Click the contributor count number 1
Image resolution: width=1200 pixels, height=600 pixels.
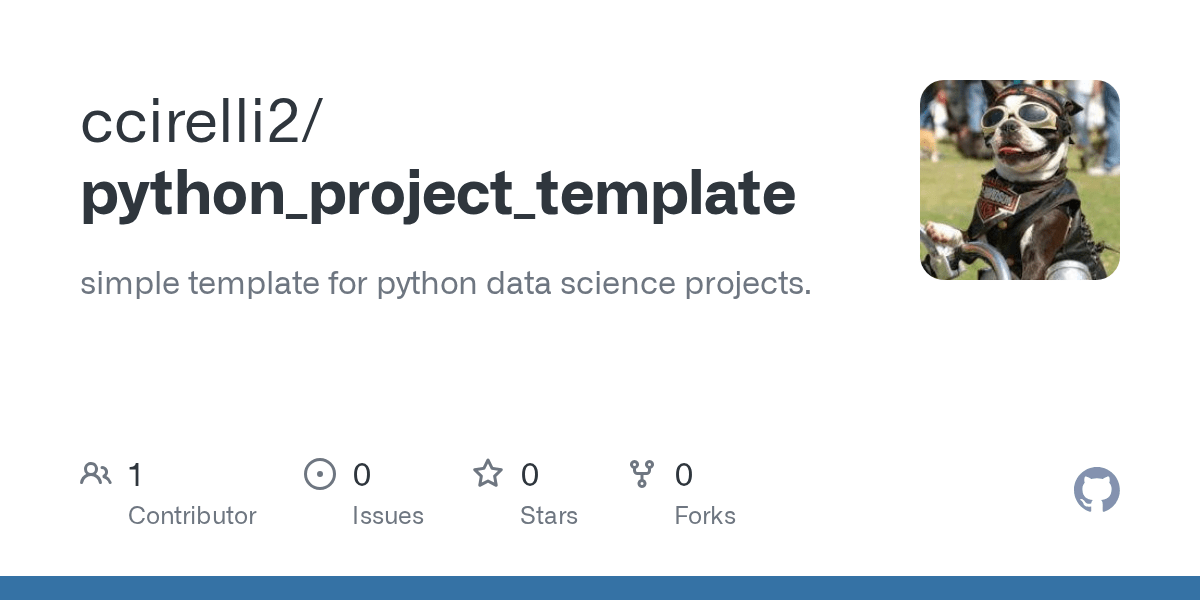[136, 474]
